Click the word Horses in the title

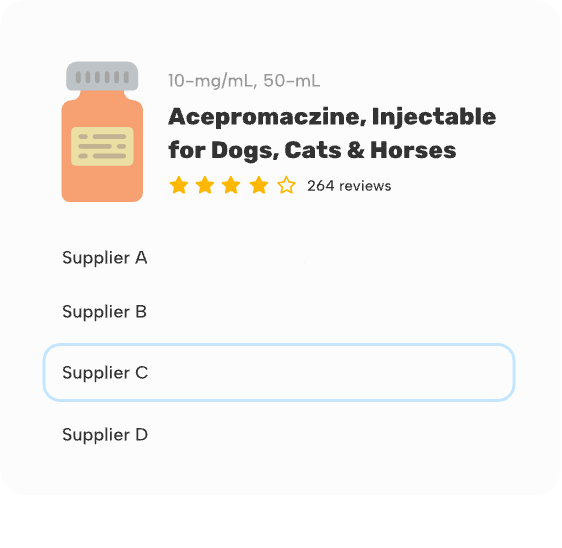tap(413, 150)
